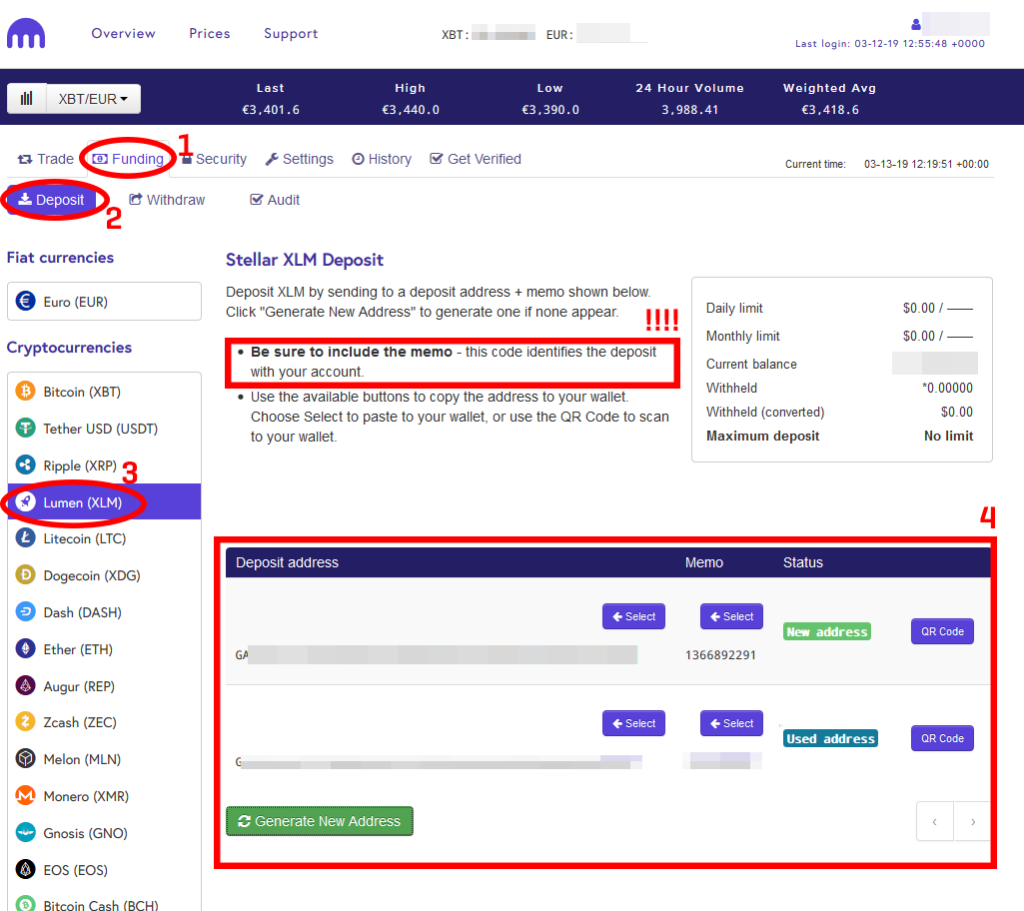The height and width of the screenshot is (911, 1024).
Task: Go to previous page of addresses
Action: coord(935,822)
